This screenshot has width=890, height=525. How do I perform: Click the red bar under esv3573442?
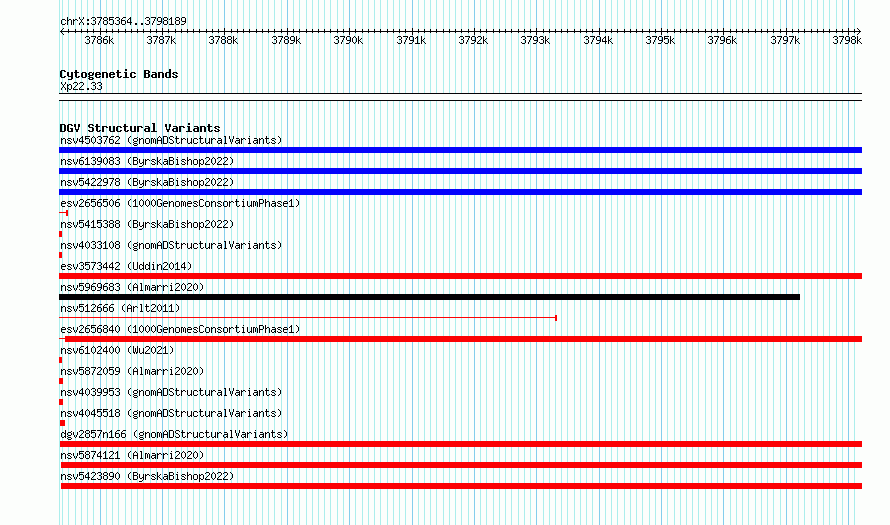point(460,276)
